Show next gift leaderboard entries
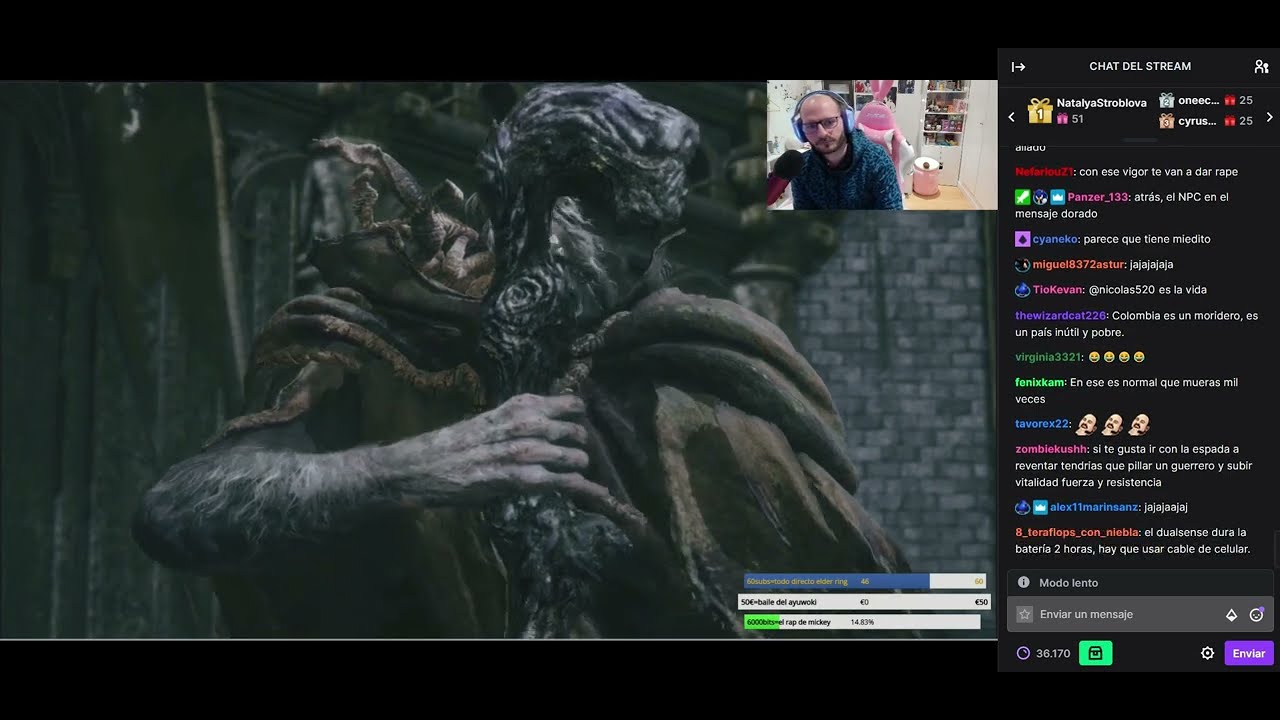1280x720 pixels. click(x=1270, y=117)
